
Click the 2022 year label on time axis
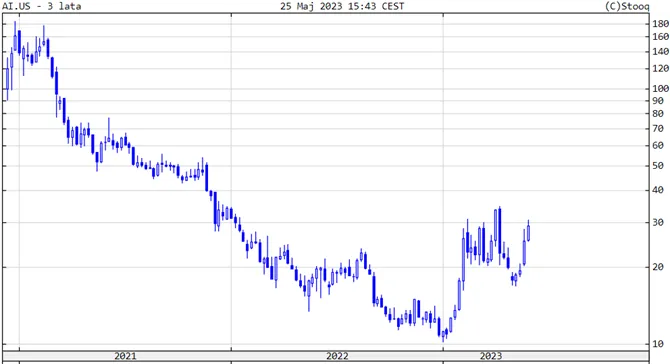tap(337, 356)
